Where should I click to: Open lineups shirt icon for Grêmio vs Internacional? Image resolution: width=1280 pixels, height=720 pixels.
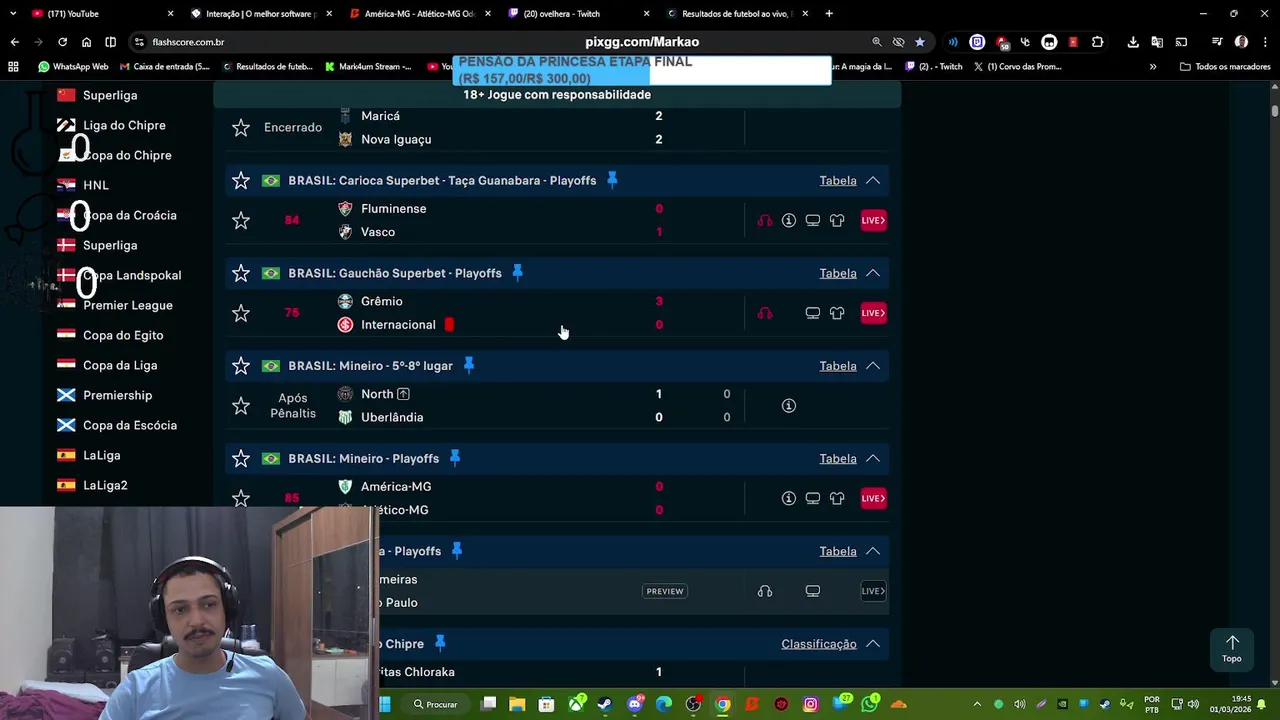coord(837,313)
